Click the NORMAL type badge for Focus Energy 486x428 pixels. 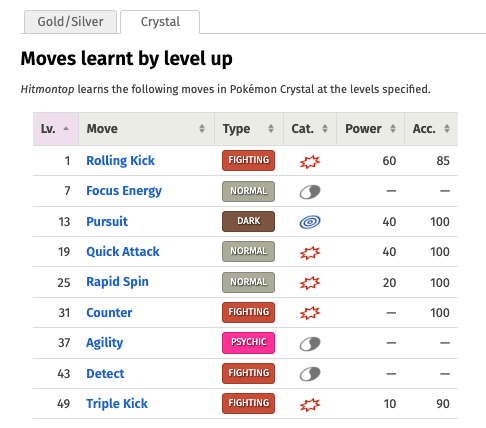coord(249,191)
